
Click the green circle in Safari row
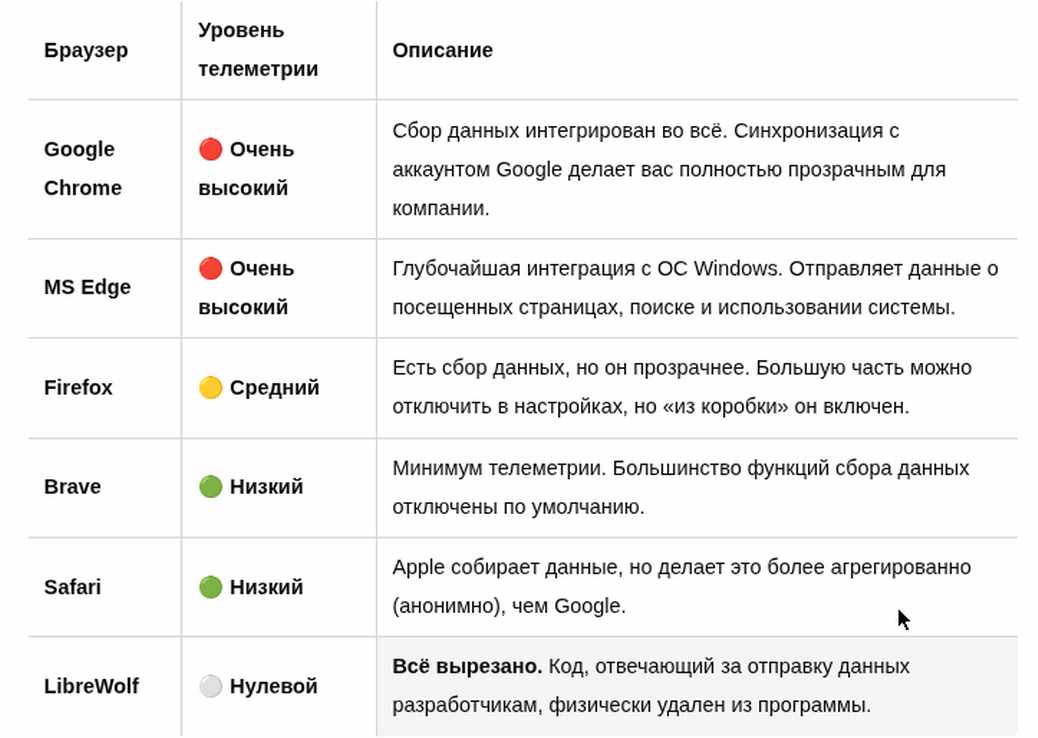tap(211, 587)
